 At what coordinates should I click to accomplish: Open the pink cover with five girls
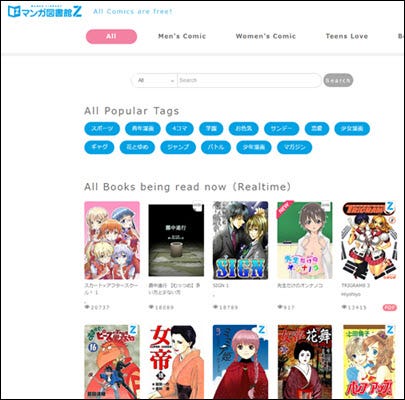click(112, 240)
